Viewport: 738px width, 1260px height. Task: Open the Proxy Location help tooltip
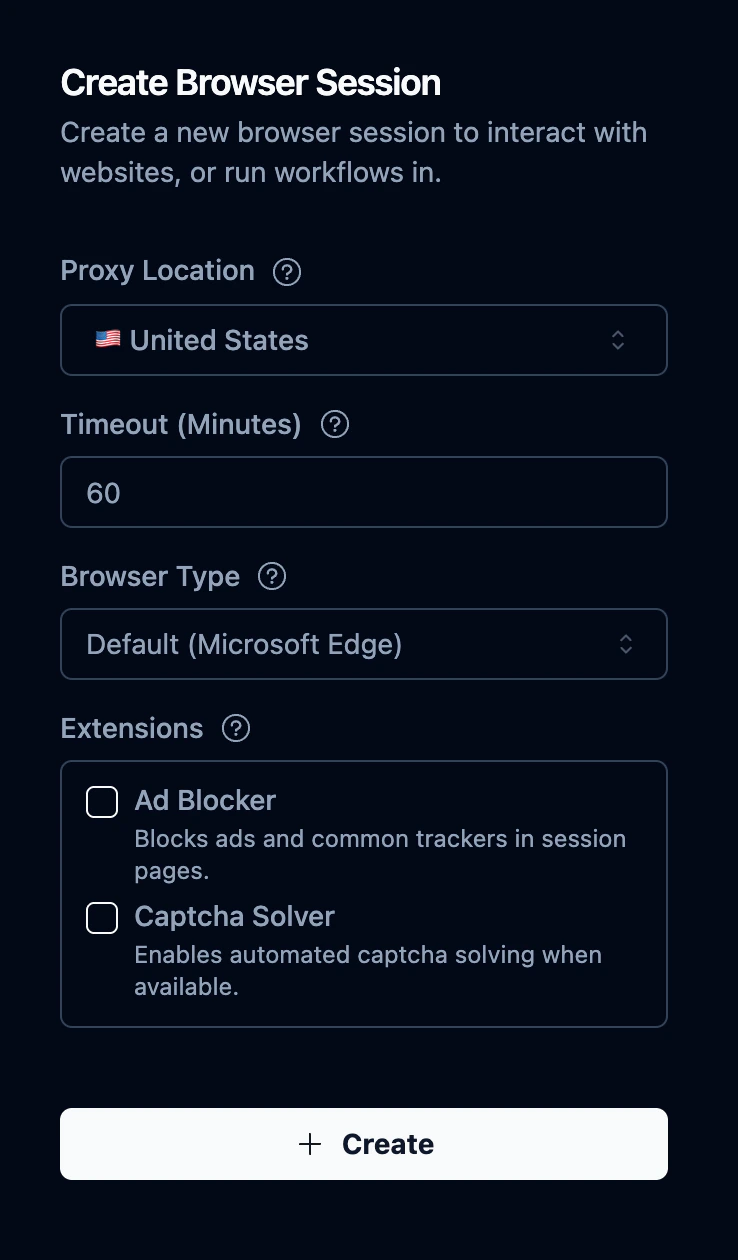[286, 271]
